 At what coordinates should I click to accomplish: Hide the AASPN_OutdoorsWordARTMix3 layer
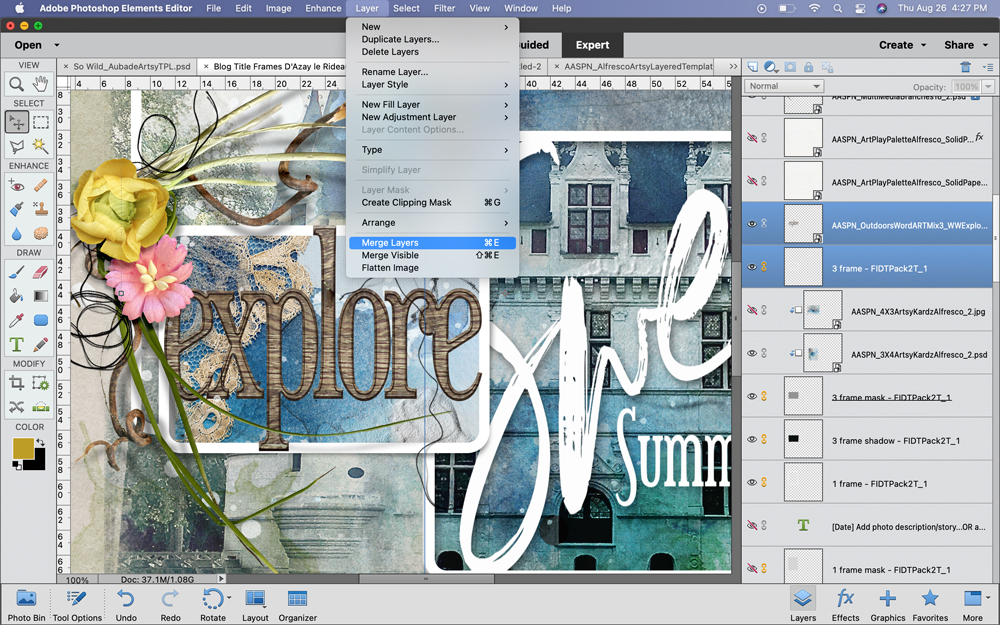pyautogui.click(x=752, y=224)
